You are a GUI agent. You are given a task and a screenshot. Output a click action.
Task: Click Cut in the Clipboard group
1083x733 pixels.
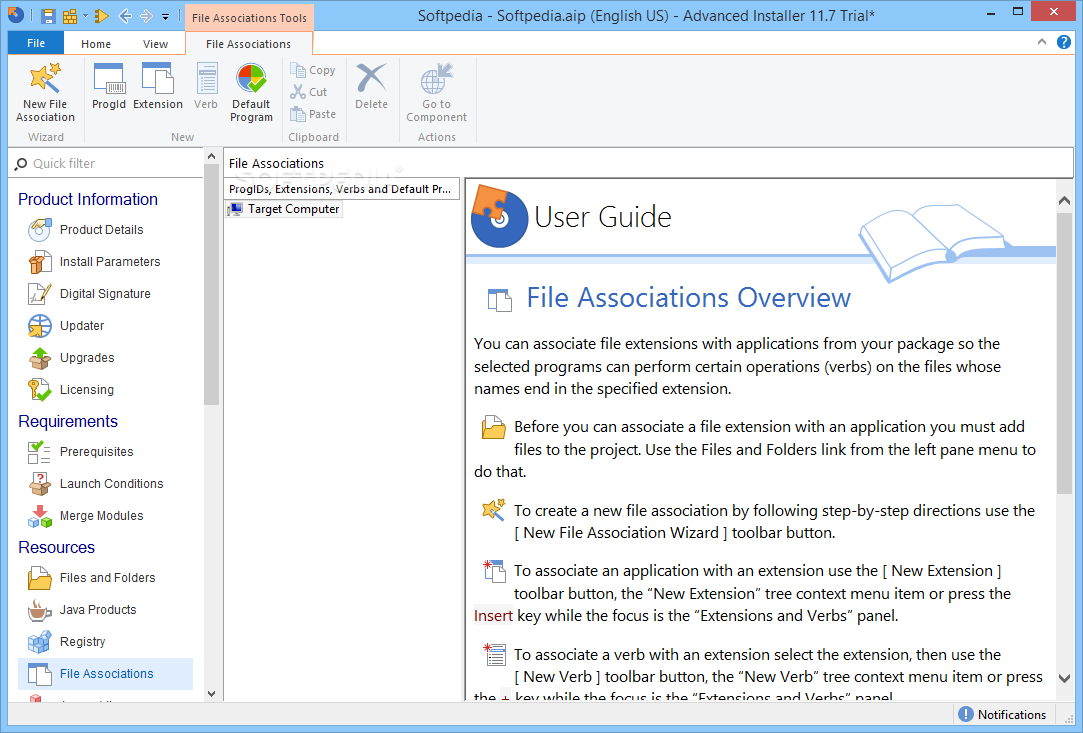[x=309, y=92]
